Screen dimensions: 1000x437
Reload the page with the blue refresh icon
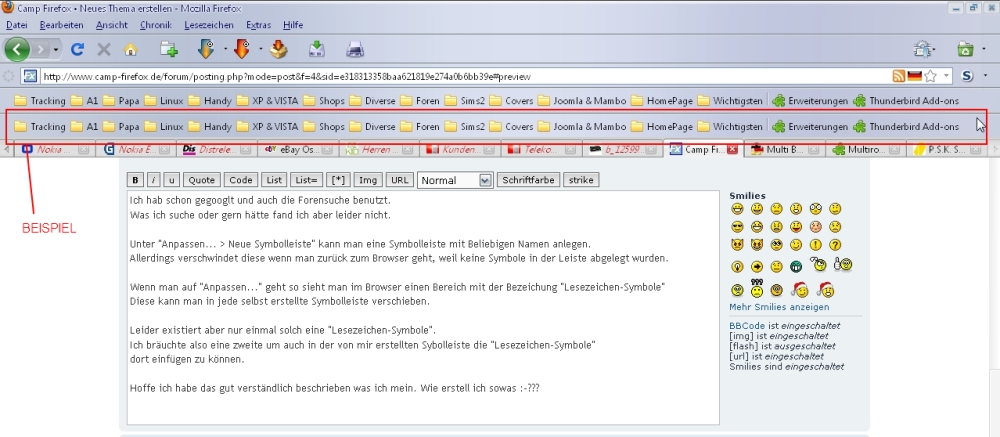[x=77, y=49]
